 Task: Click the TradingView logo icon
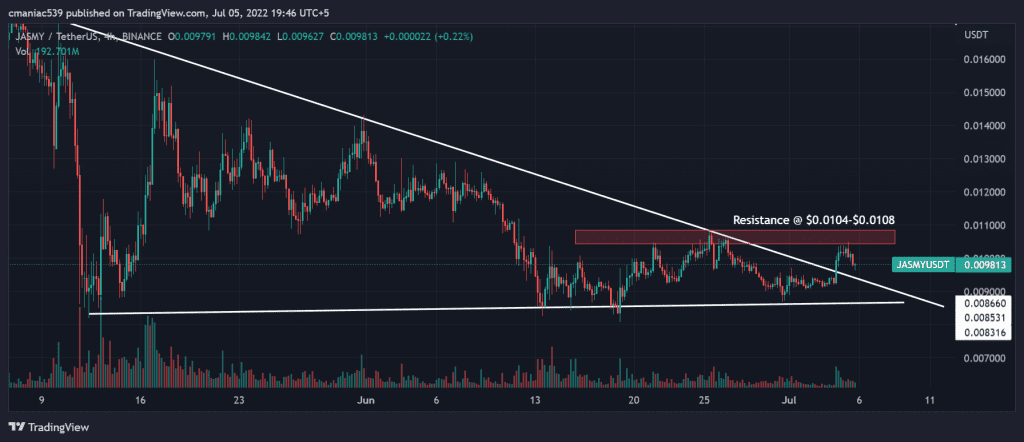16,427
